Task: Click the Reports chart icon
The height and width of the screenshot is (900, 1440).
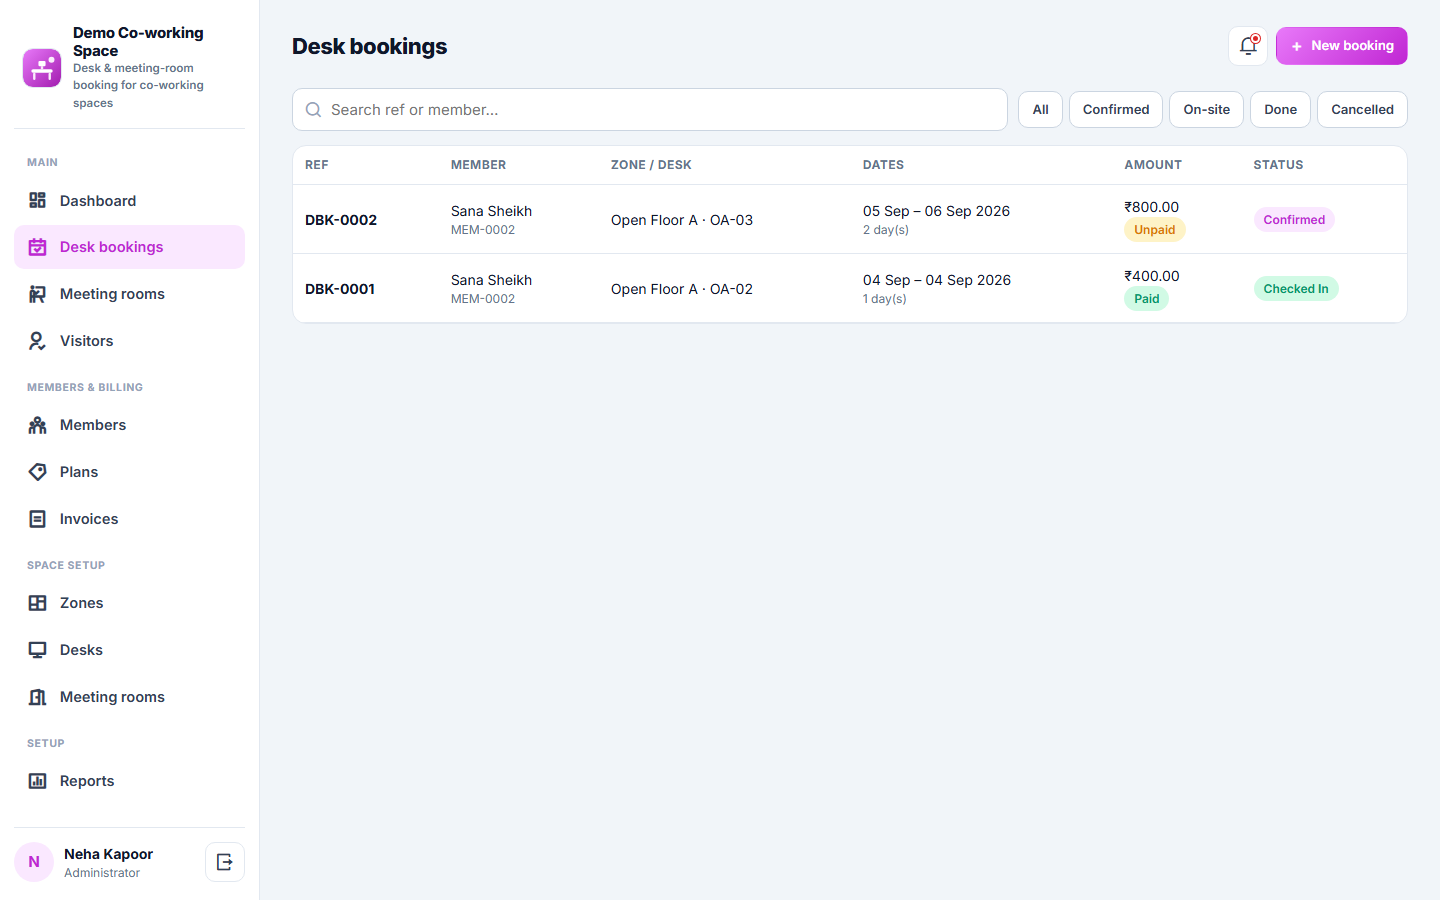Action: (x=38, y=781)
